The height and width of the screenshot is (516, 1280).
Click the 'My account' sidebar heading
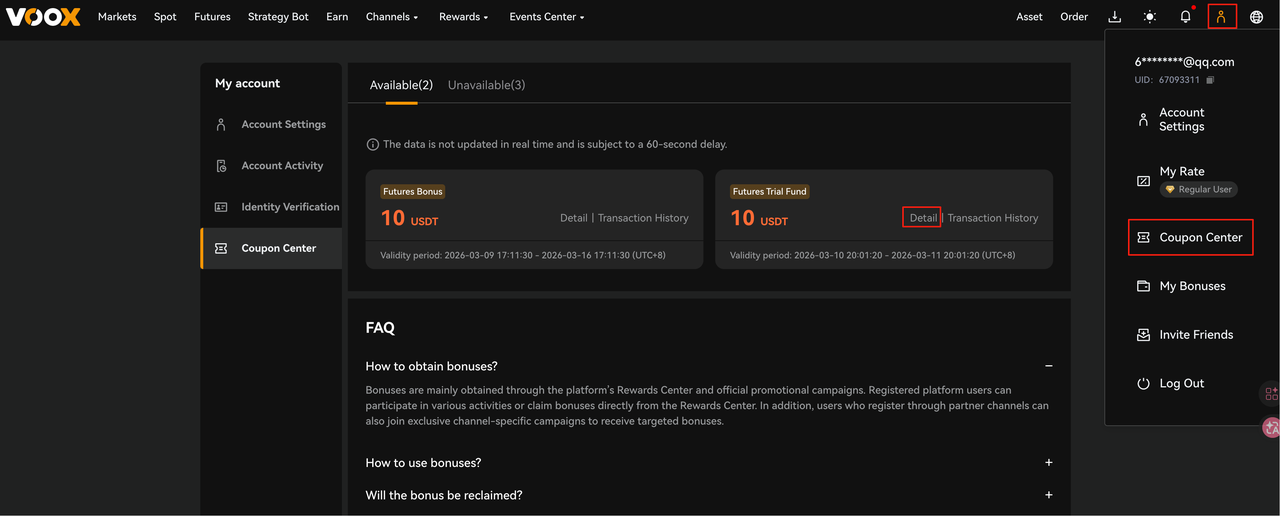[247, 83]
